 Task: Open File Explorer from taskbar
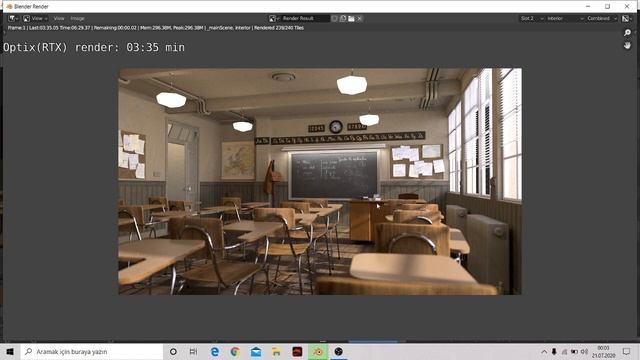point(276,351)
